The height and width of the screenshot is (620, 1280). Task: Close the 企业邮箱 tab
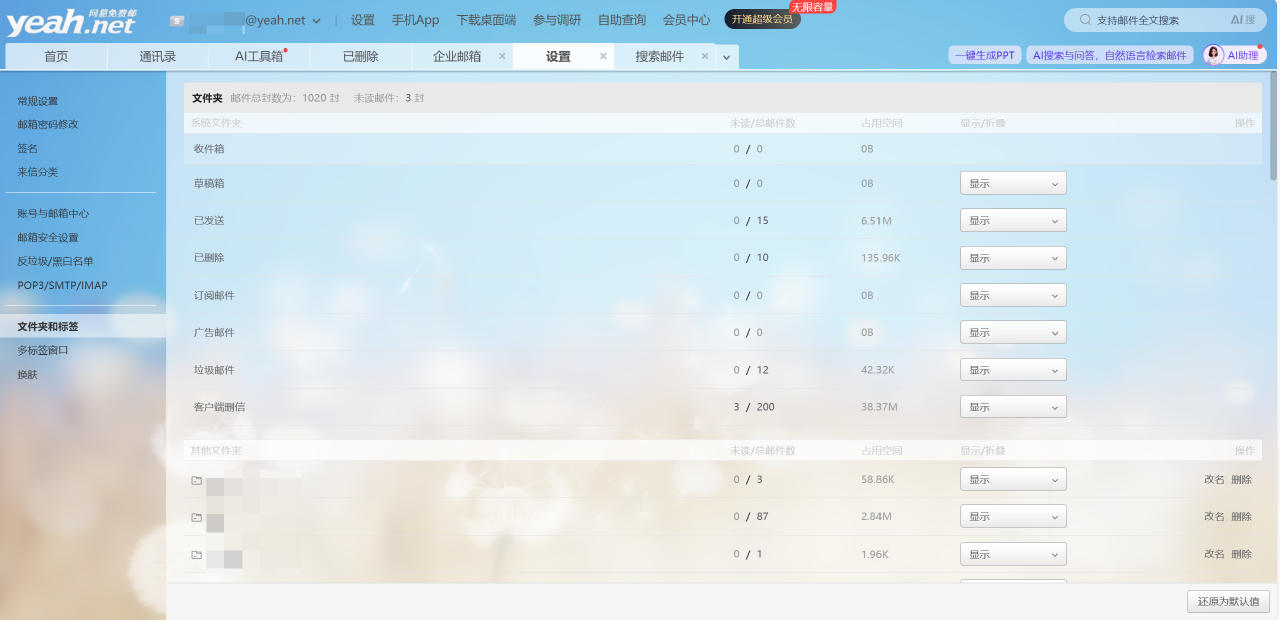[502, 57]
